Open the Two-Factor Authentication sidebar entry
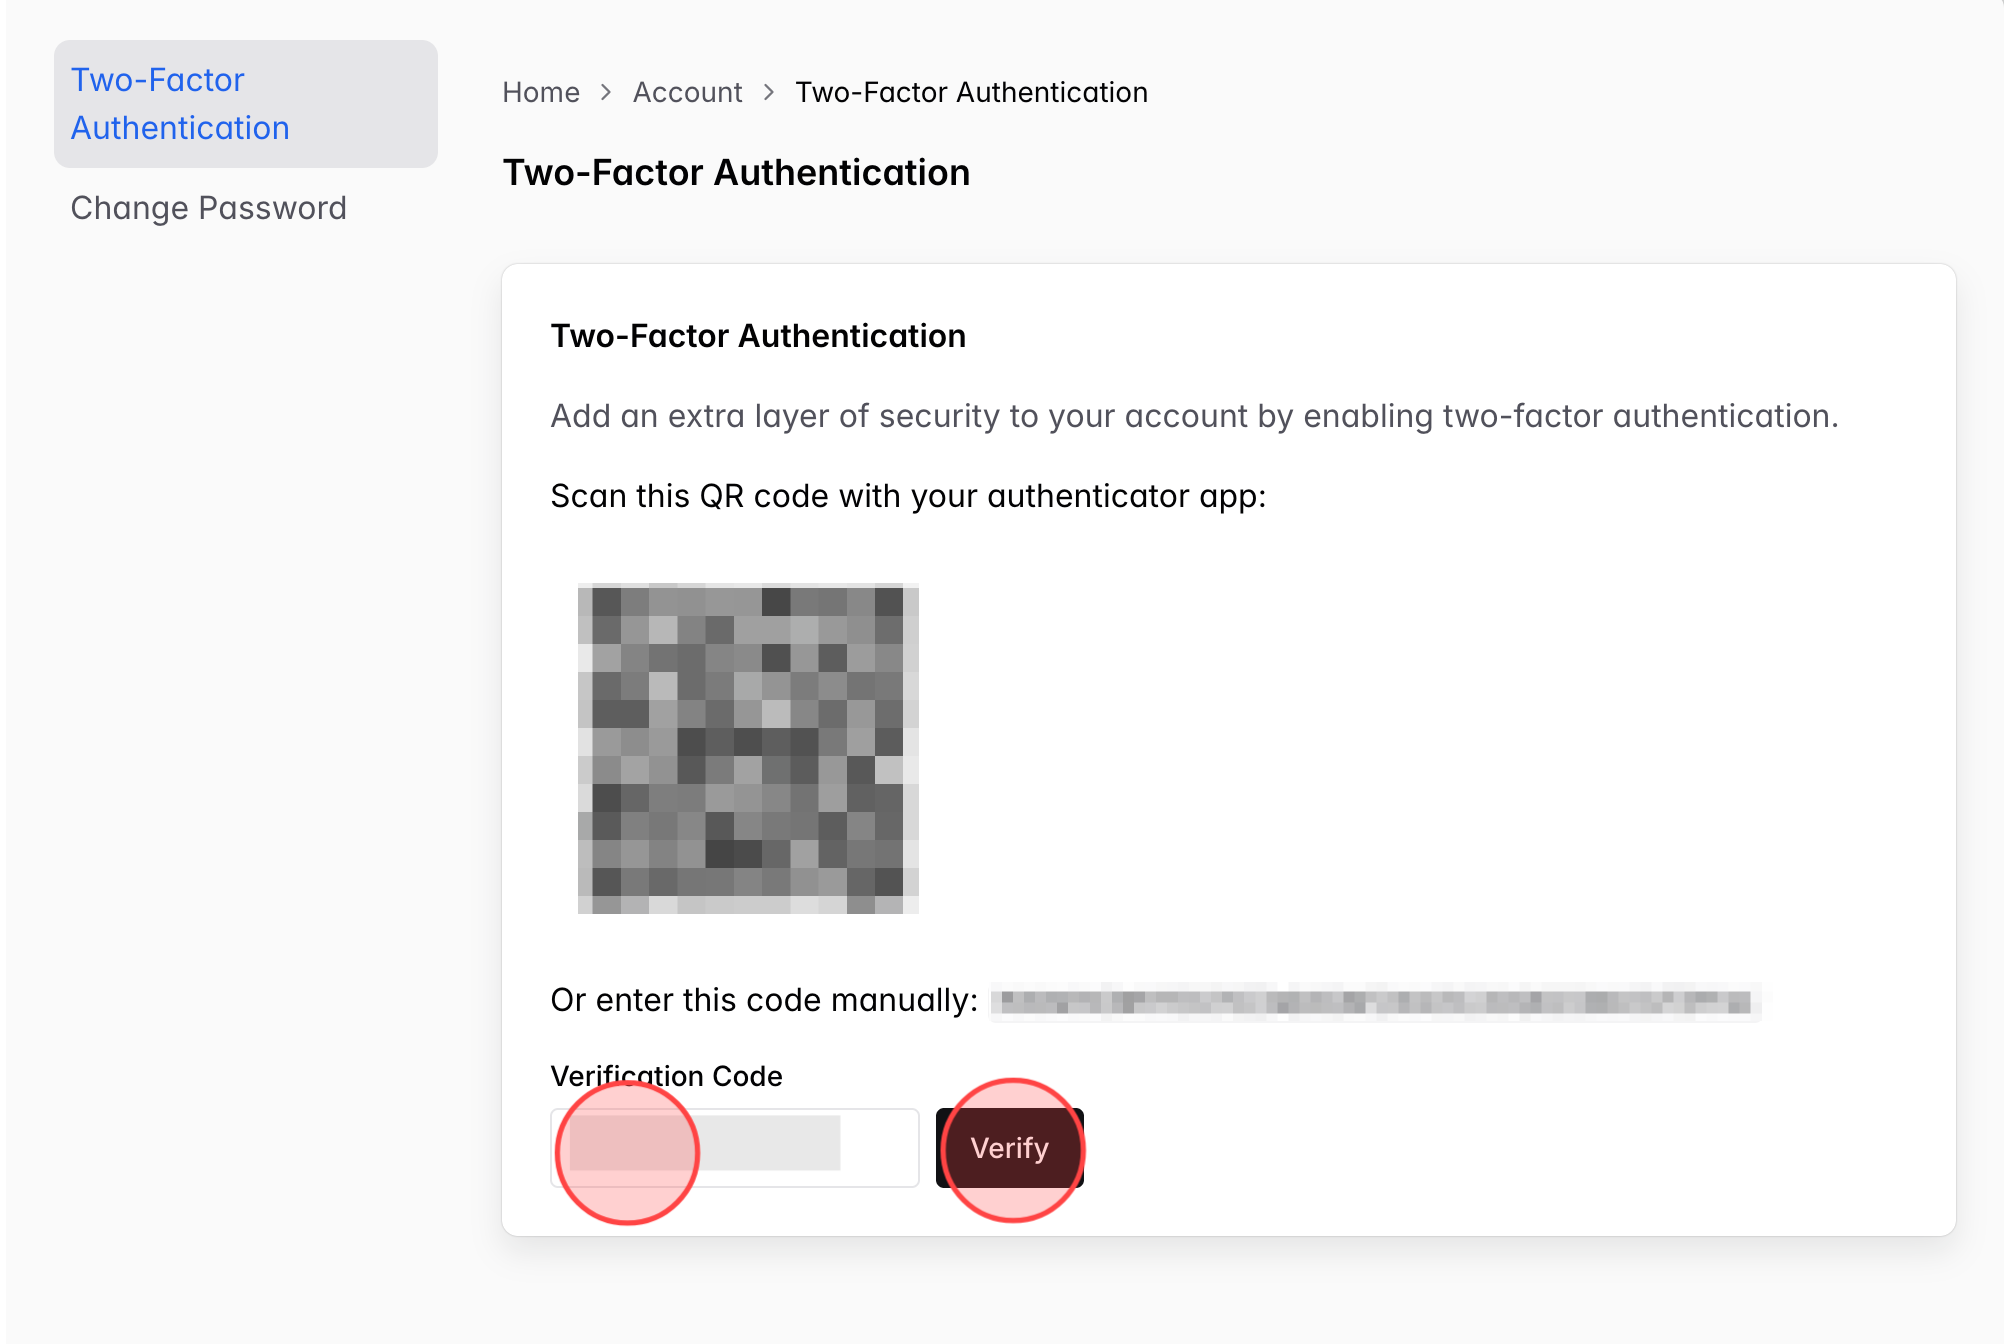The image size is (2004, 1344). point(180,103)
